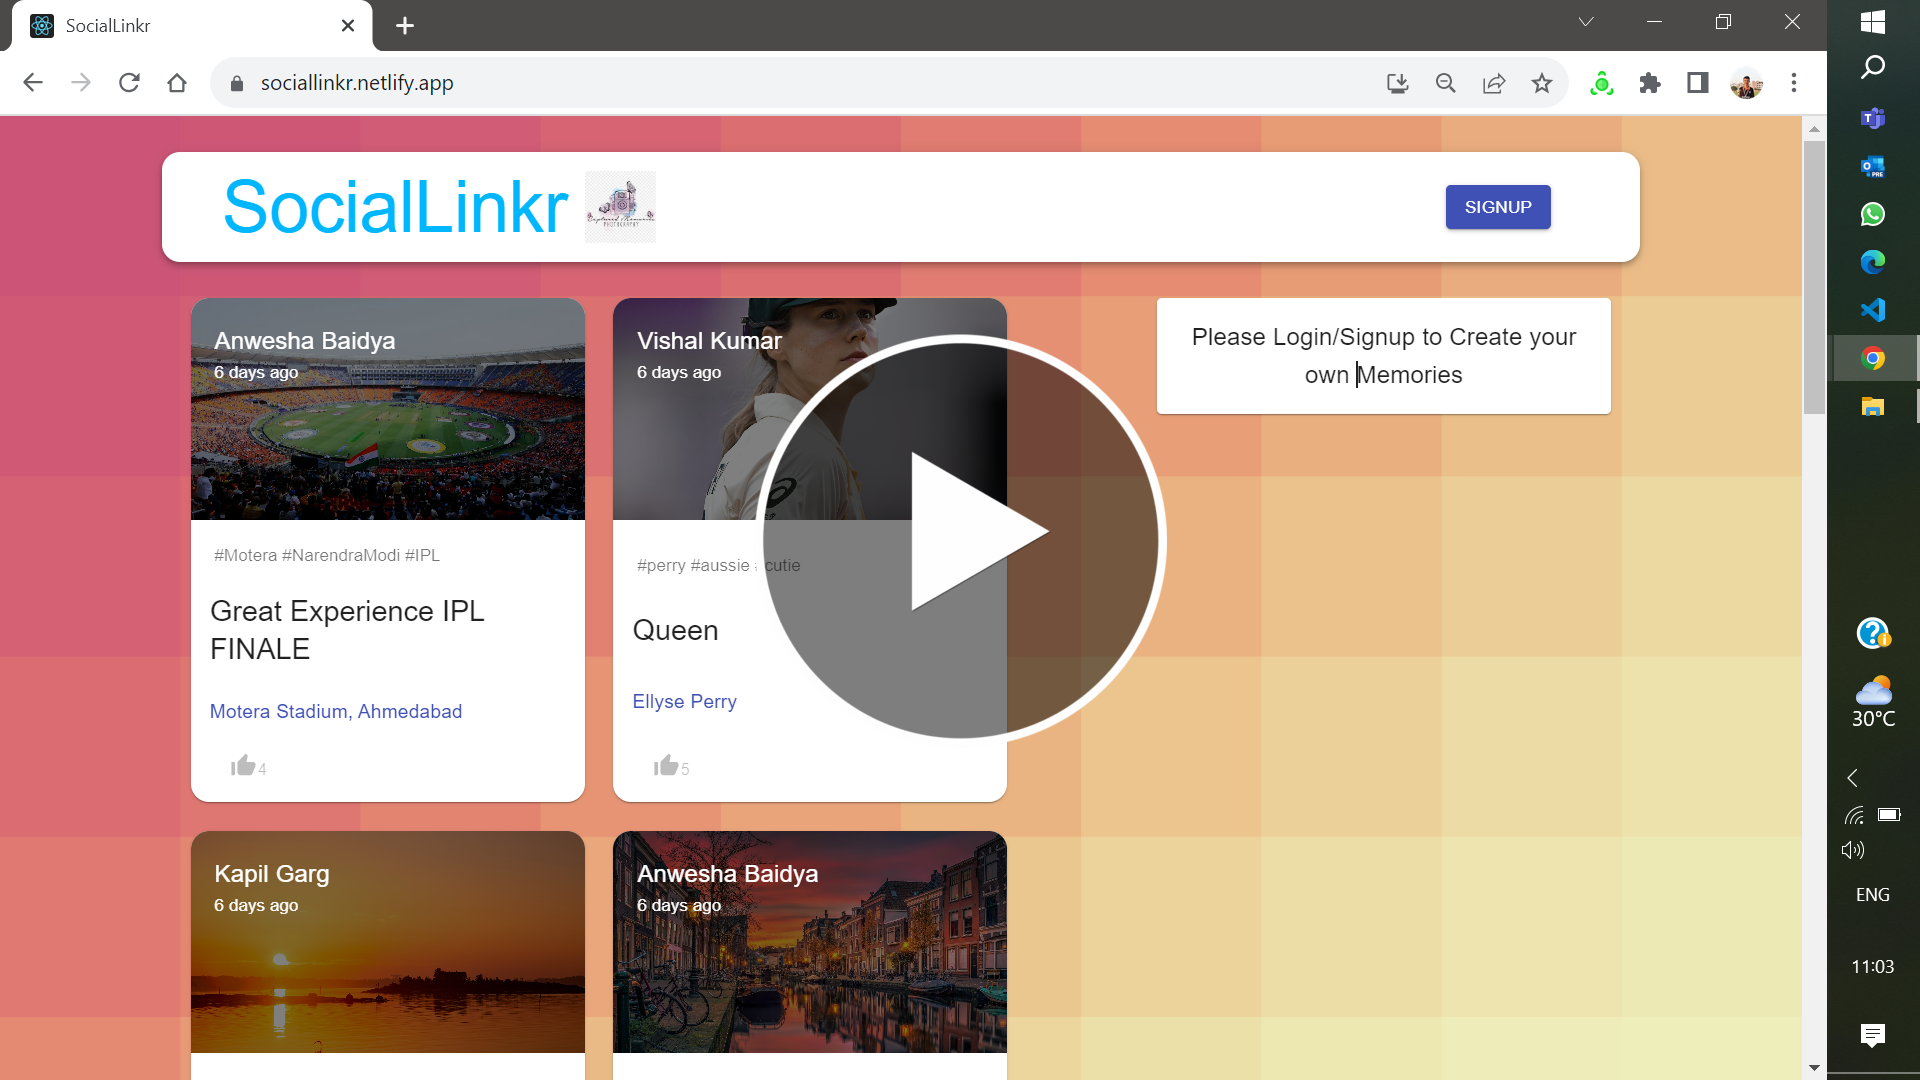This screenshot has width=1920, height=1080.
Task: Click the SIGNUP button
Action: pyautogui.click(x=1497, y=207)
